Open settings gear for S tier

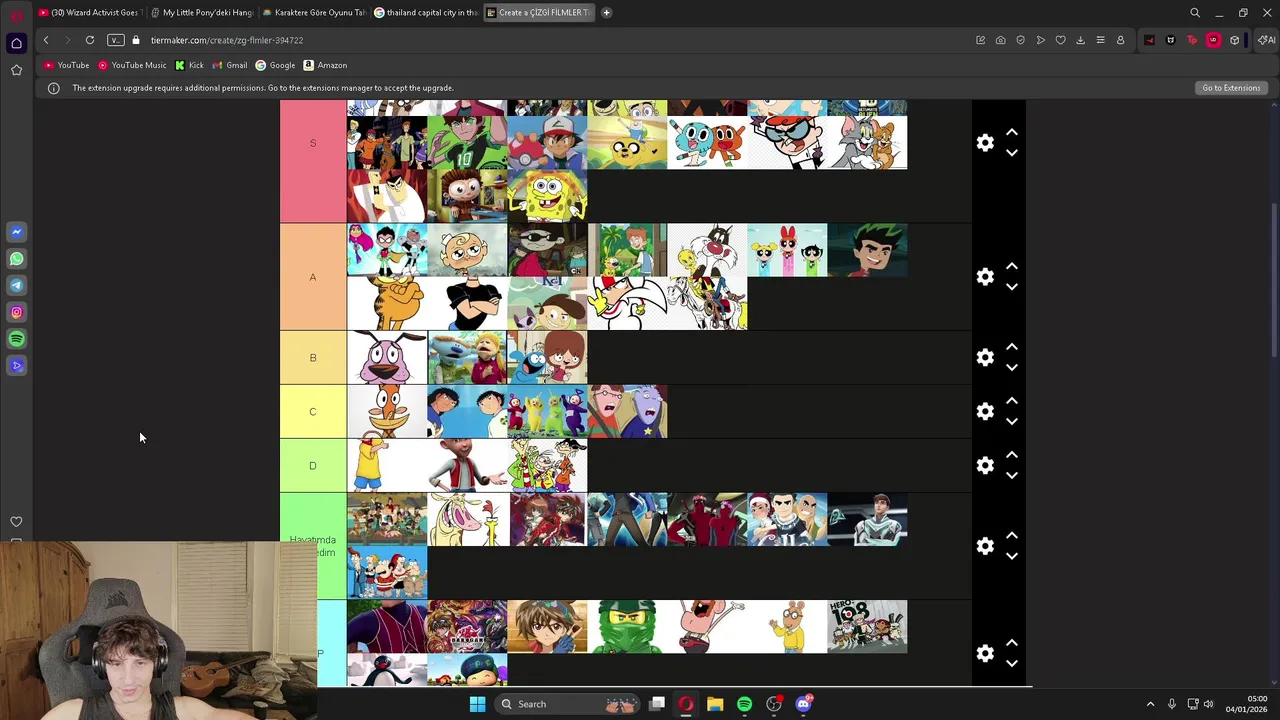coord(985,143)
